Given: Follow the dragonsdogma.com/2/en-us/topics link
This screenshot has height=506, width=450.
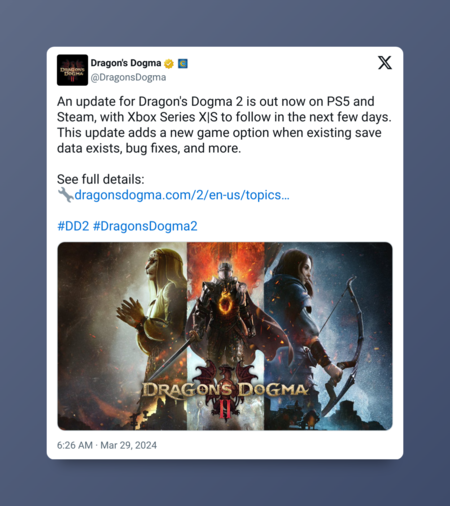Looking at the screenshot, I should pyautogui.click(x=182, y=195).
